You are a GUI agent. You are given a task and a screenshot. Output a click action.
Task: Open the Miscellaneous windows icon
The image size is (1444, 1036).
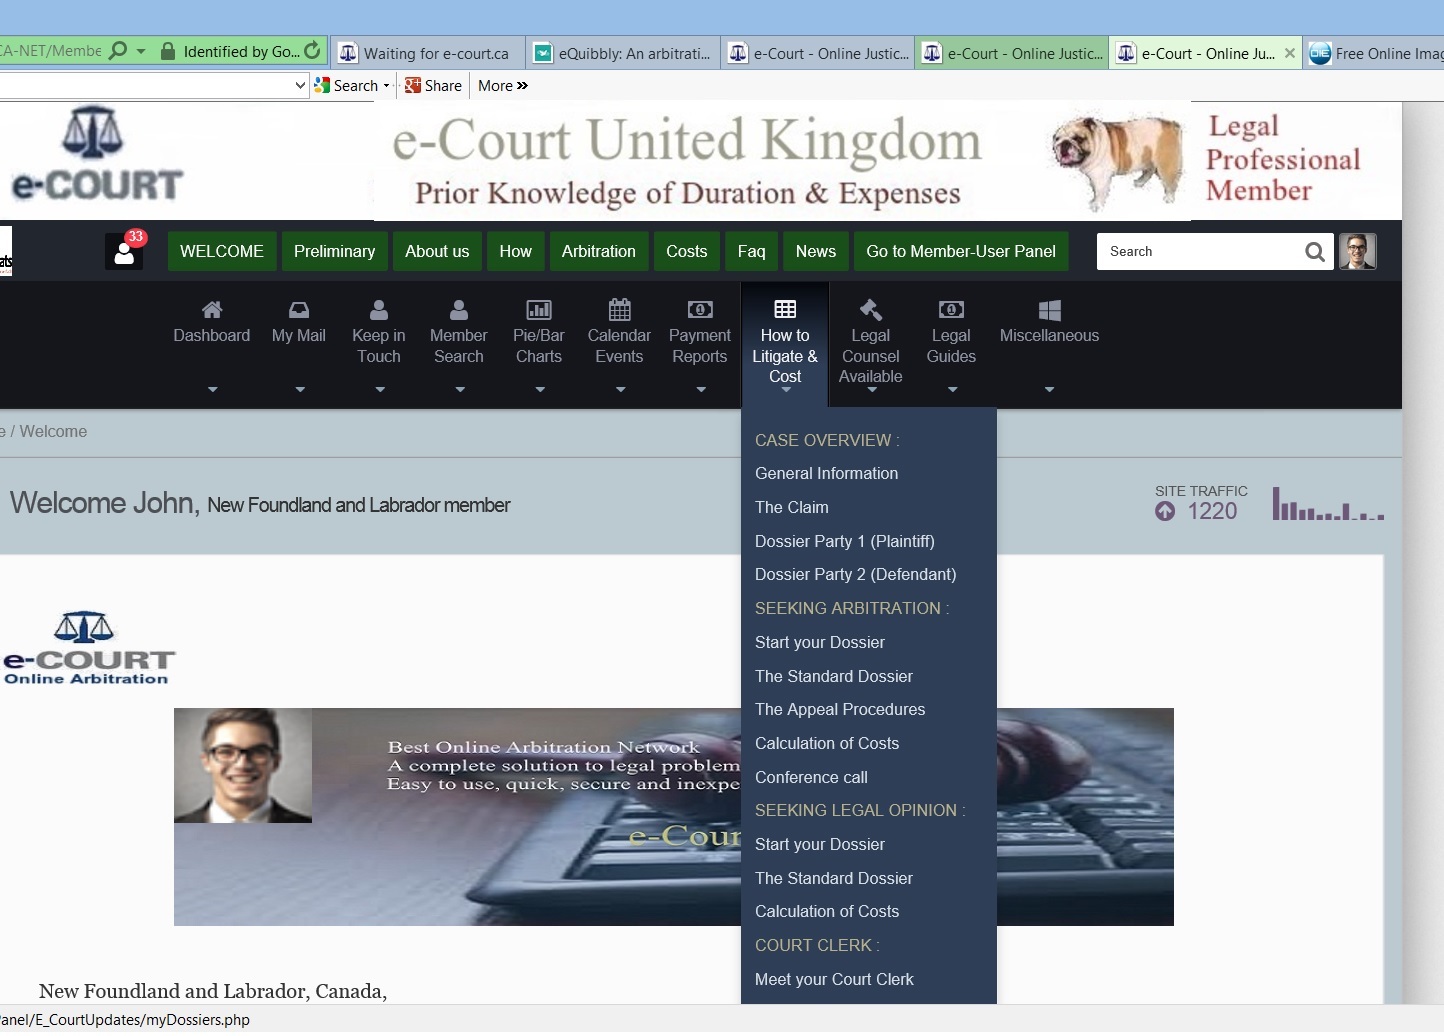pyautogui.click(x=1049, y=310)
